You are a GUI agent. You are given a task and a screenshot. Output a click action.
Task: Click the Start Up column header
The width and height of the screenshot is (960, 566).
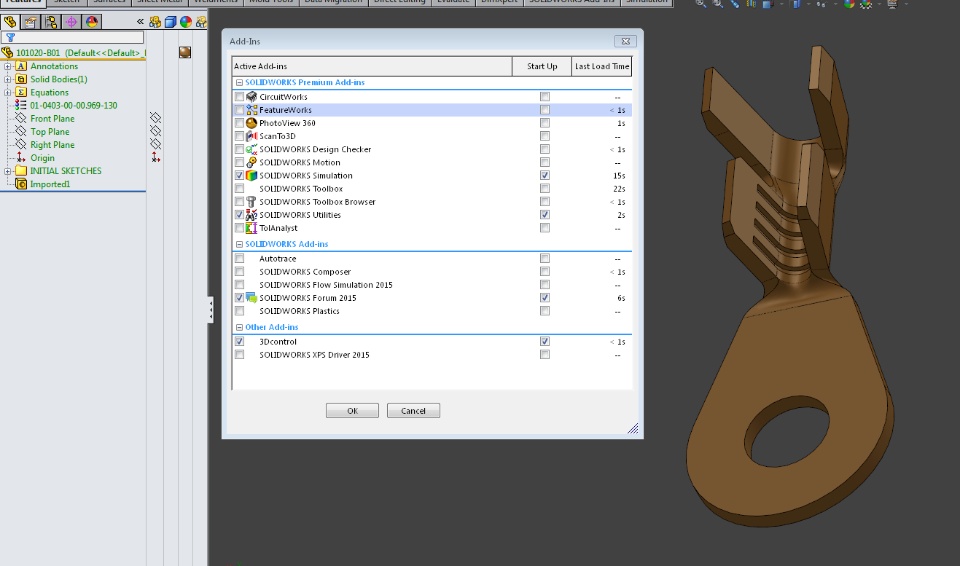click(542, 66)
